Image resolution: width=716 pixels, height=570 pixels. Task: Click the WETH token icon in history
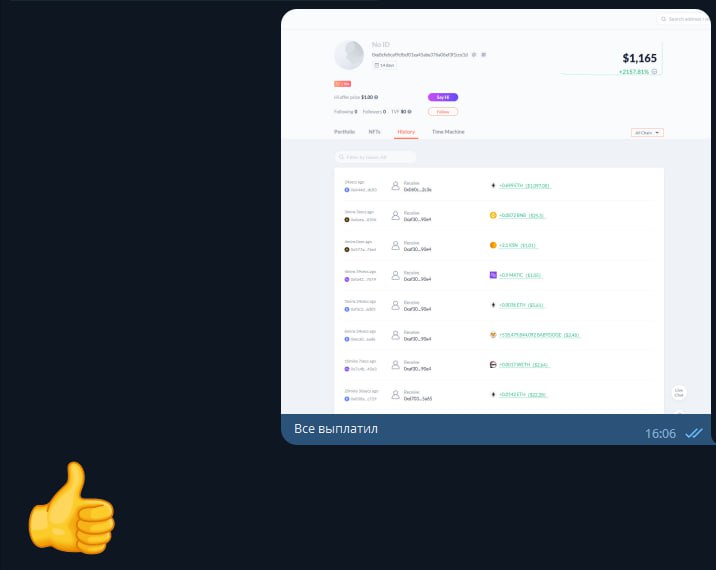click(x=492, y=365)
